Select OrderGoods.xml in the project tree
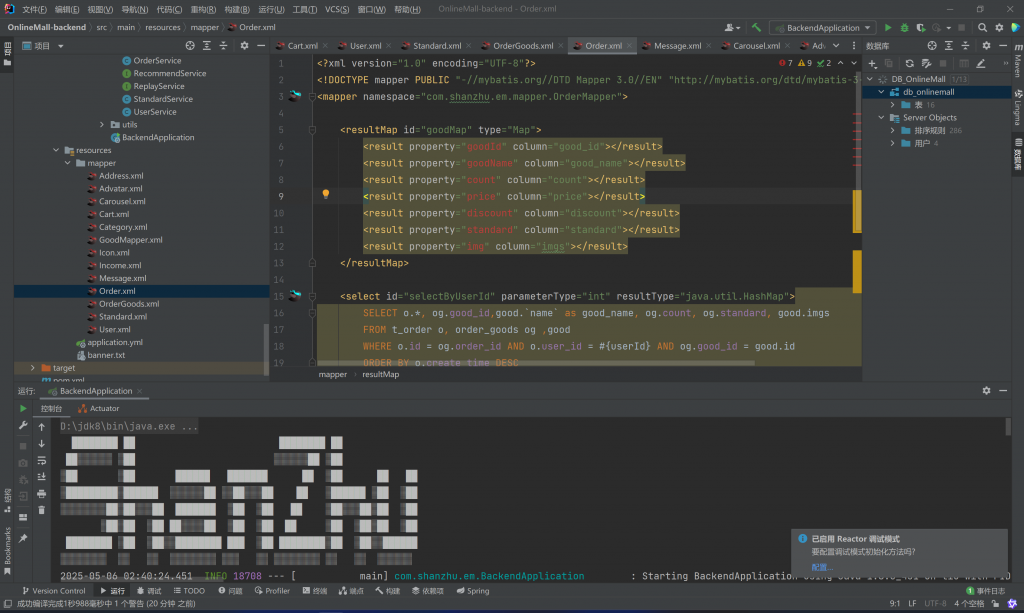The image size is (1024, 613). (x=128, y=304)
